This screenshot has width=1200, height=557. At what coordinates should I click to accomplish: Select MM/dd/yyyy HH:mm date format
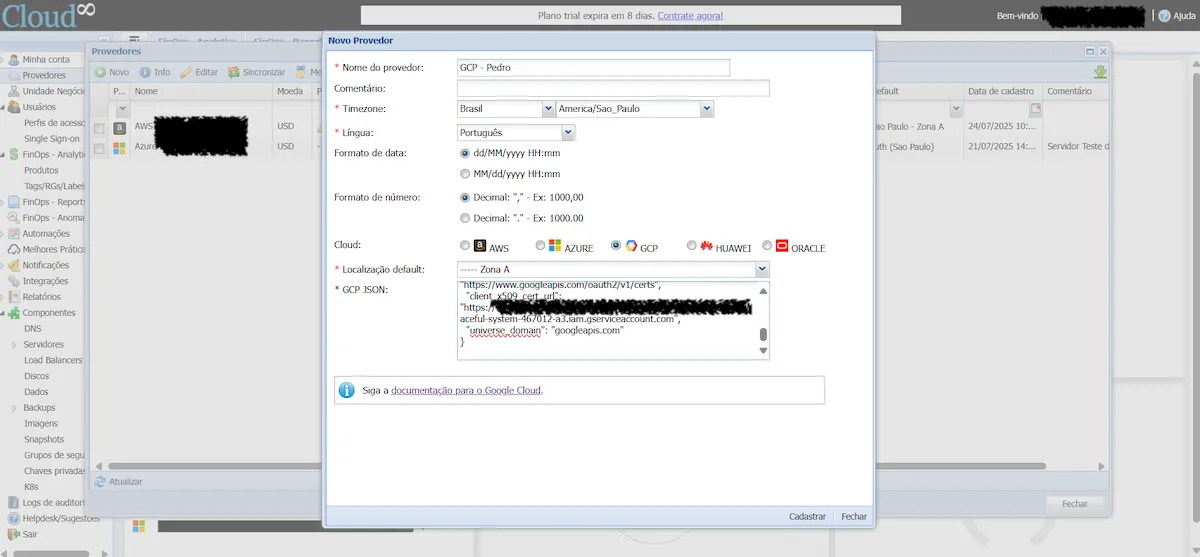[465, 173]
